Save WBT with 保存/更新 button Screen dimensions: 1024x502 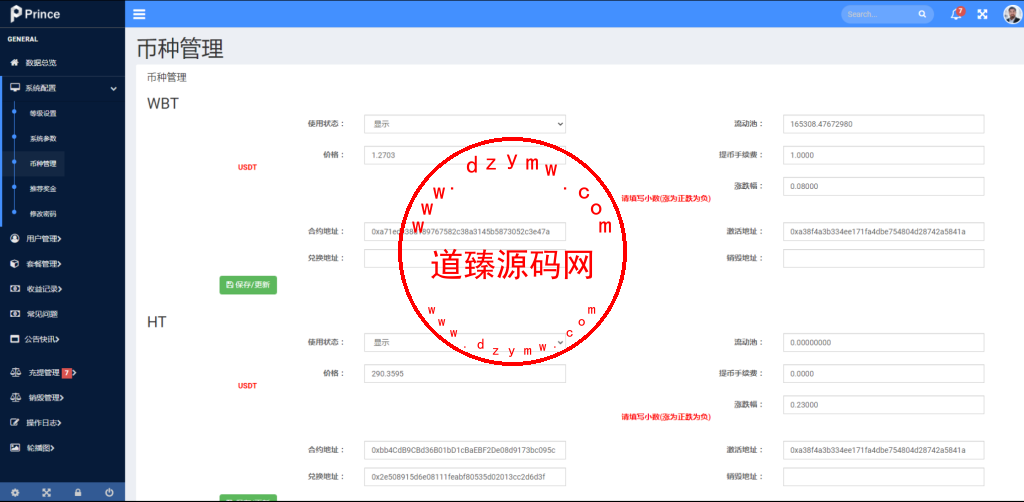[248, 285]
